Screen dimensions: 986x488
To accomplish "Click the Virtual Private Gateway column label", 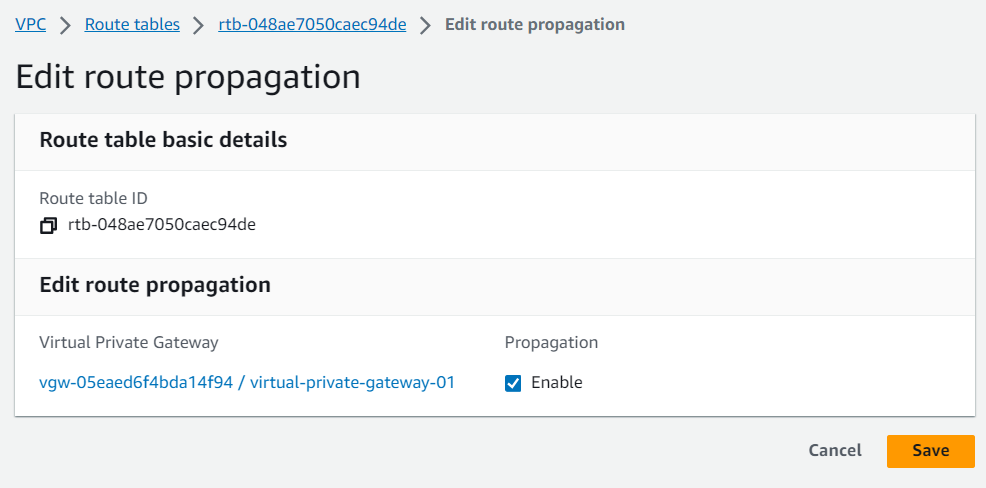I will (x=129, y=342).
